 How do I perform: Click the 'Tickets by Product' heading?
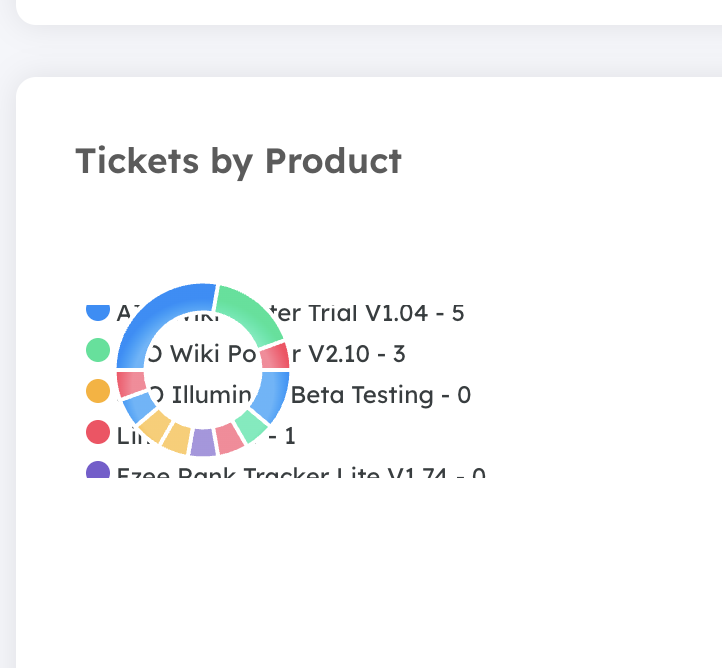238,161
